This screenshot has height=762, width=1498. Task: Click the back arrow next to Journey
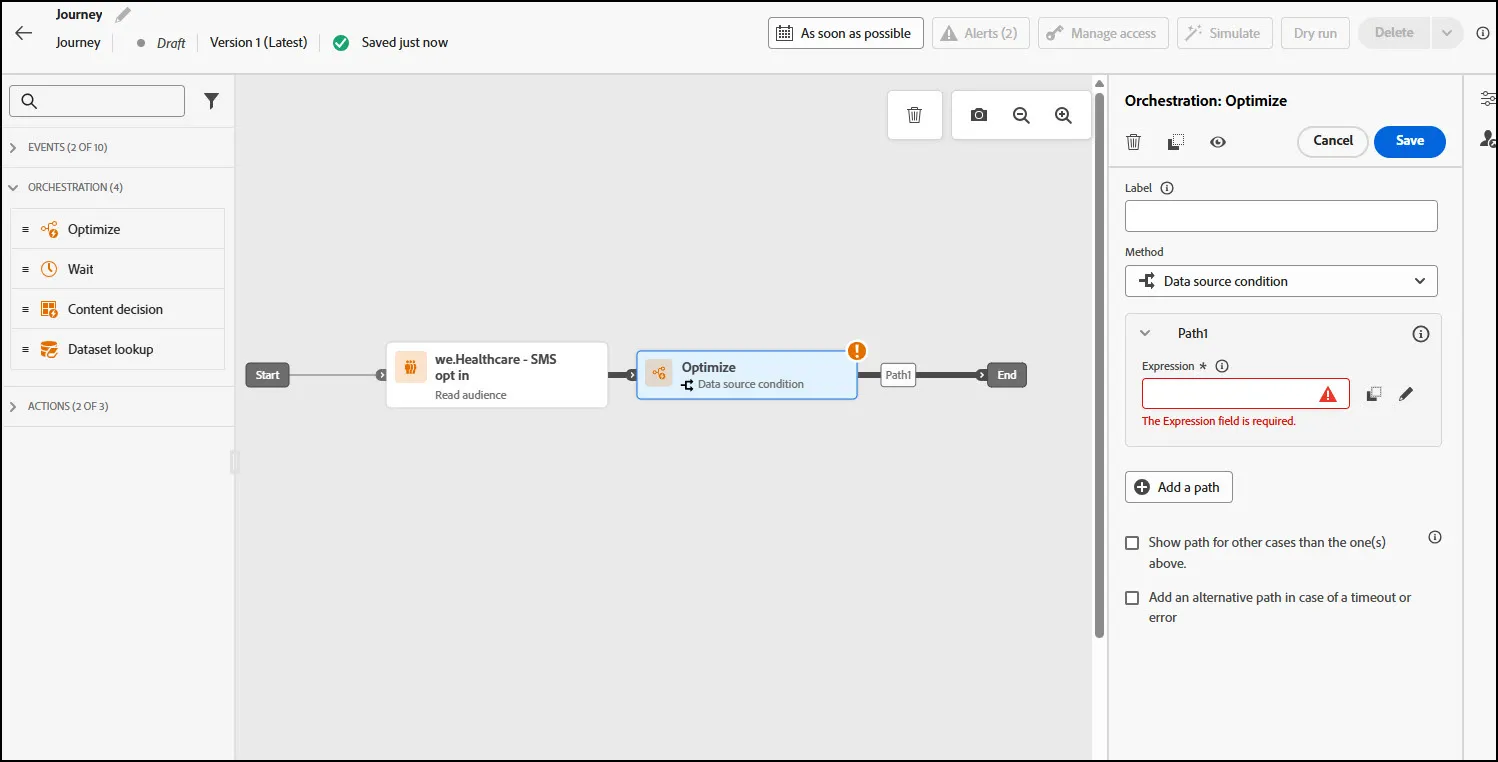point(24,33)
